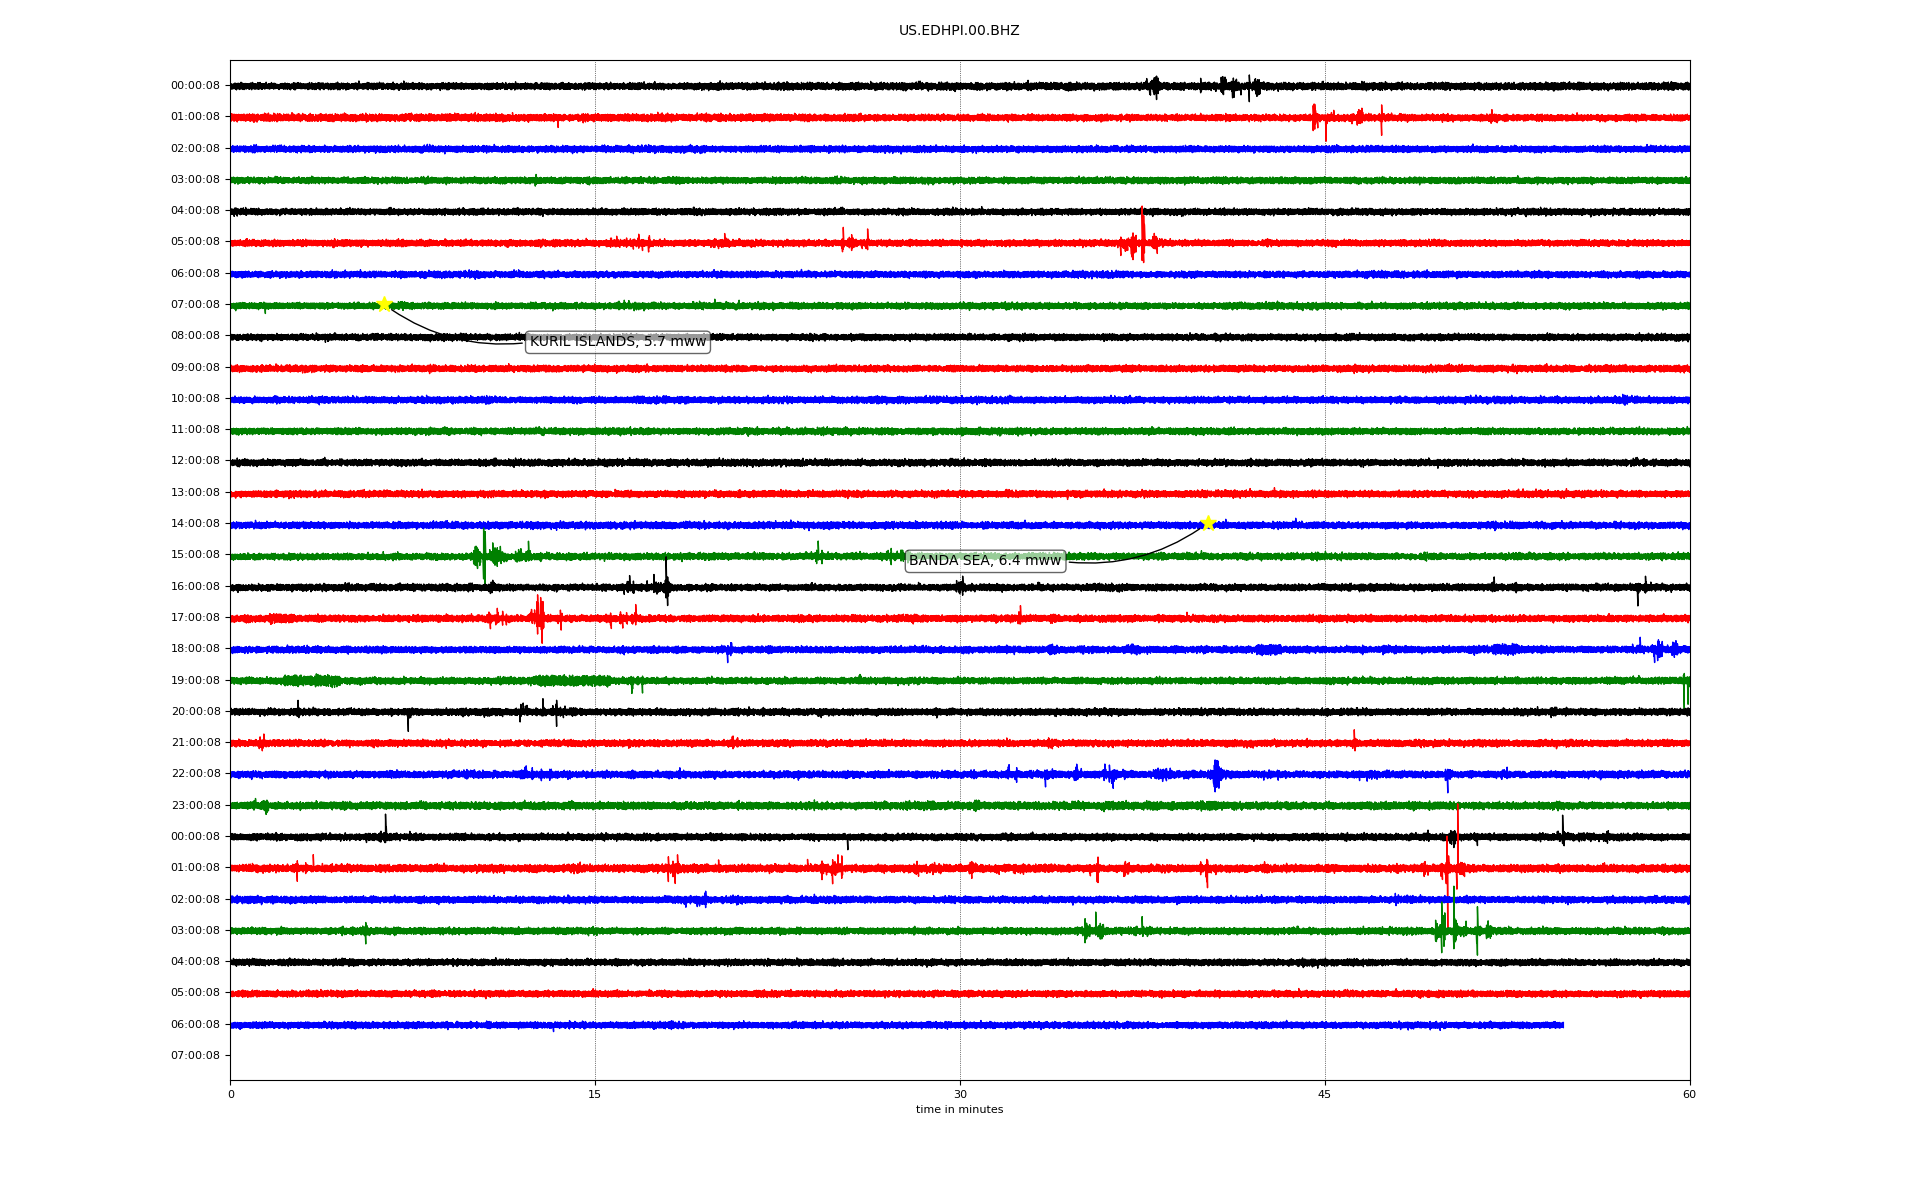Click the 23:00:08 time label
This screenshot has width=1920, height=1200.
[195, 806]
